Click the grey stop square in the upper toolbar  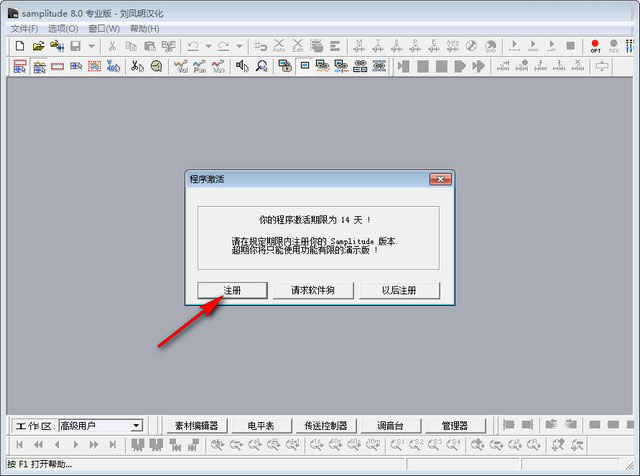[x=571, y=46]
